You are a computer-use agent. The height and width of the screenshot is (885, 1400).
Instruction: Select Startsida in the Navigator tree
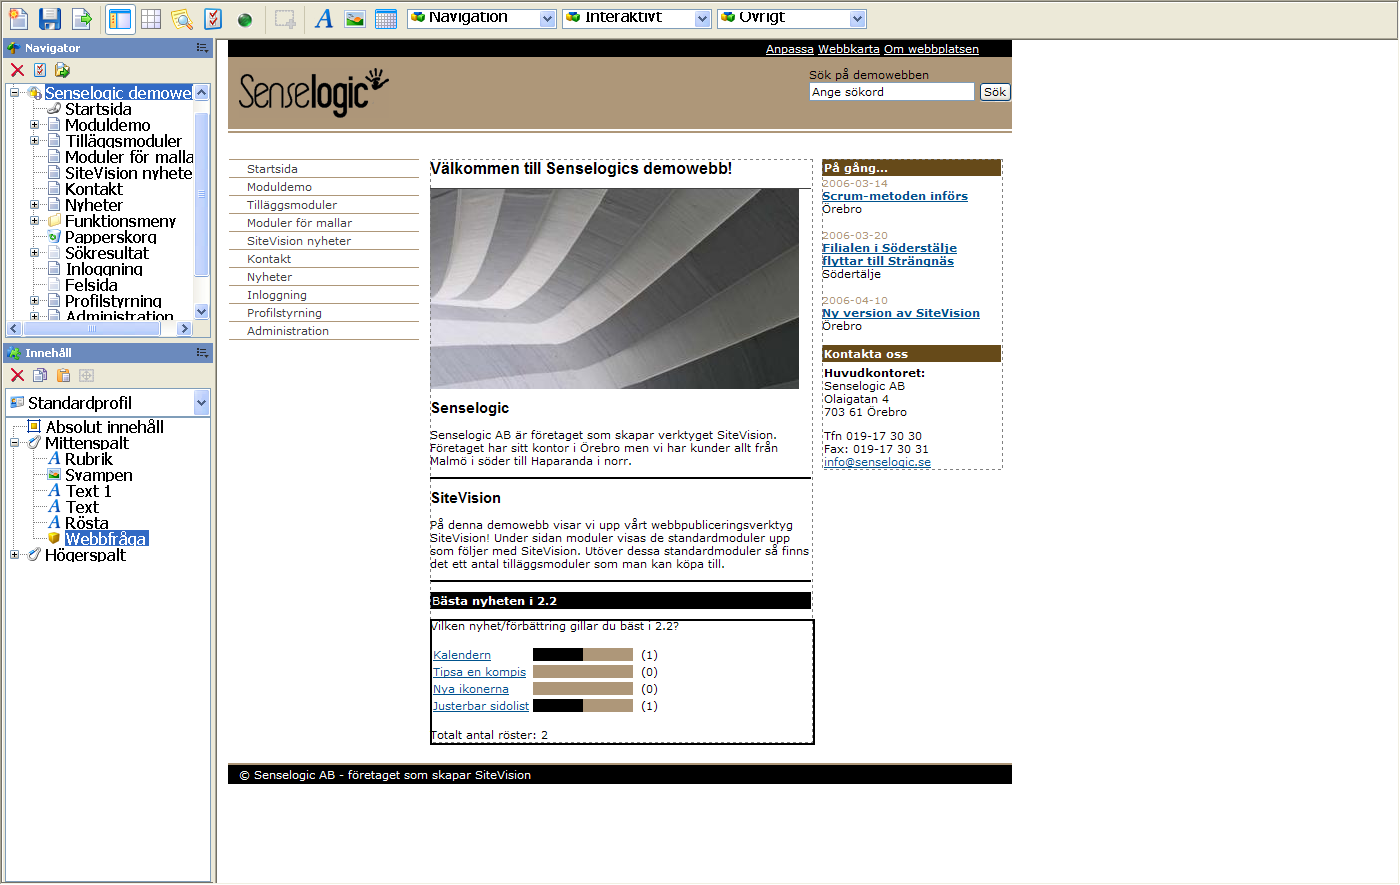[x=98, y=109]
